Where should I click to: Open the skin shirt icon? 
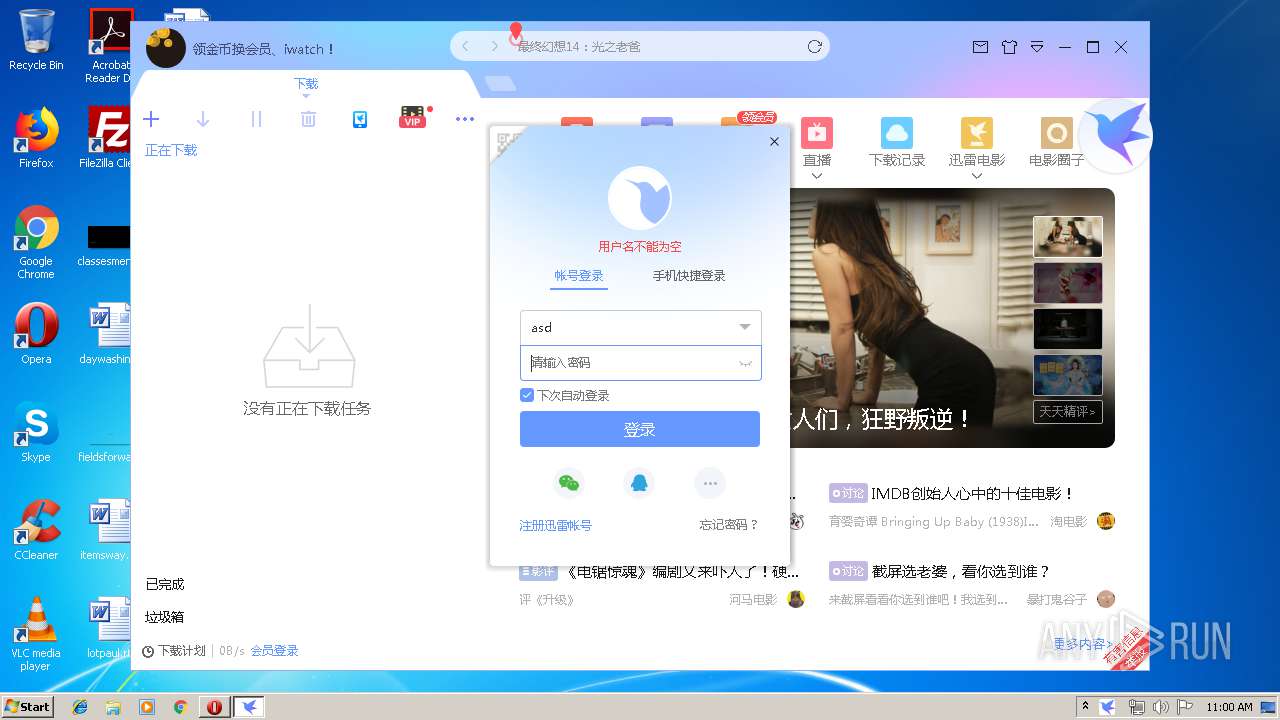point(1009,47)
